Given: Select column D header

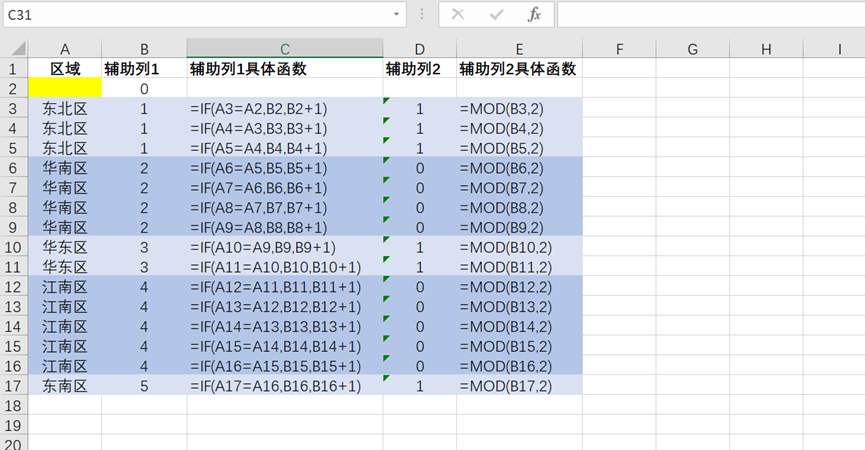Looking at the screenshot, I should click(x=420, y=49).
